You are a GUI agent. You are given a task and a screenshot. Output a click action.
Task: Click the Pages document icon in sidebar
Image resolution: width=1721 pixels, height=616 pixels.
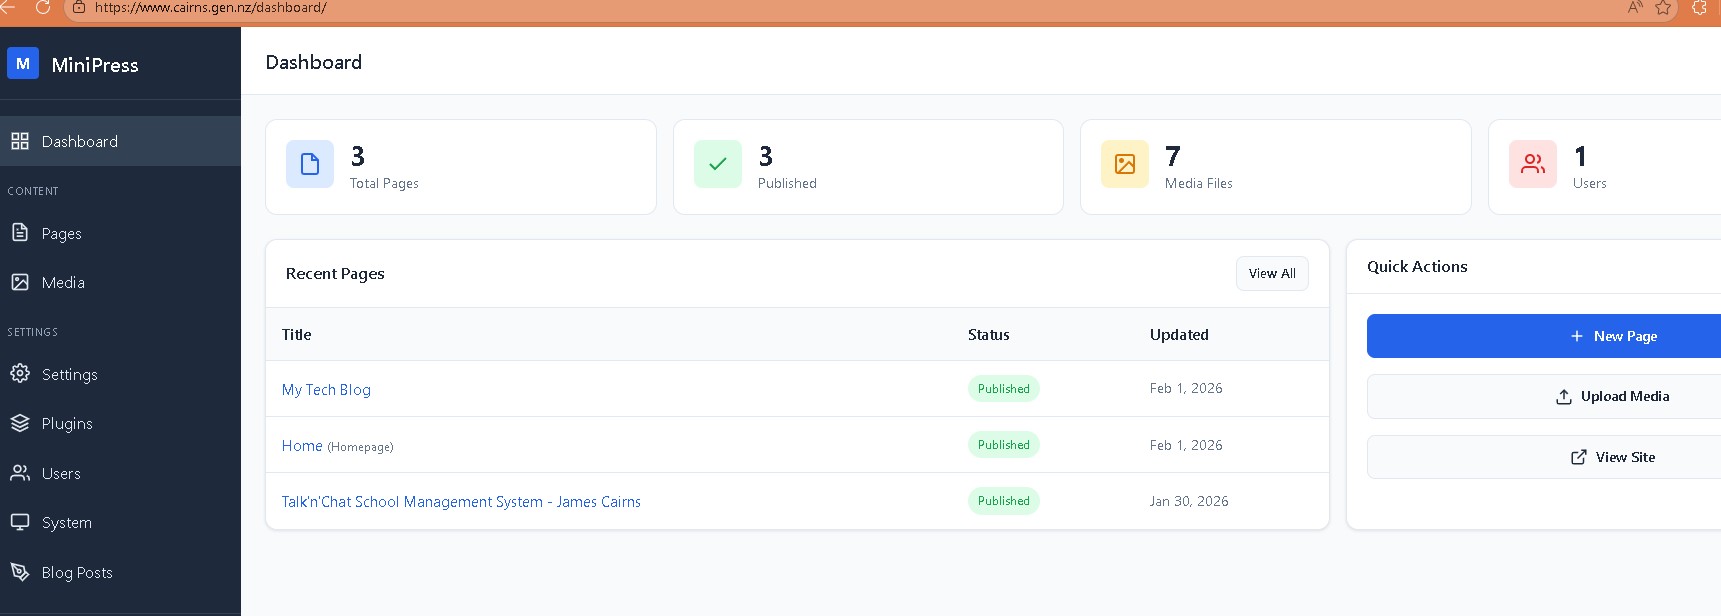(x=20, y=233)
